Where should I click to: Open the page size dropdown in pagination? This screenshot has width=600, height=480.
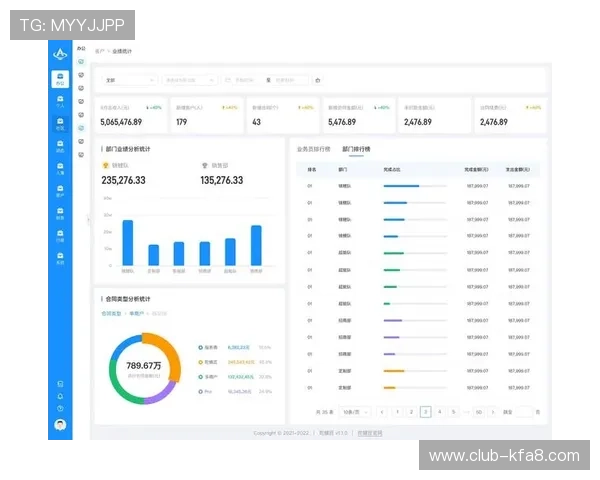[x=356, y=411]
